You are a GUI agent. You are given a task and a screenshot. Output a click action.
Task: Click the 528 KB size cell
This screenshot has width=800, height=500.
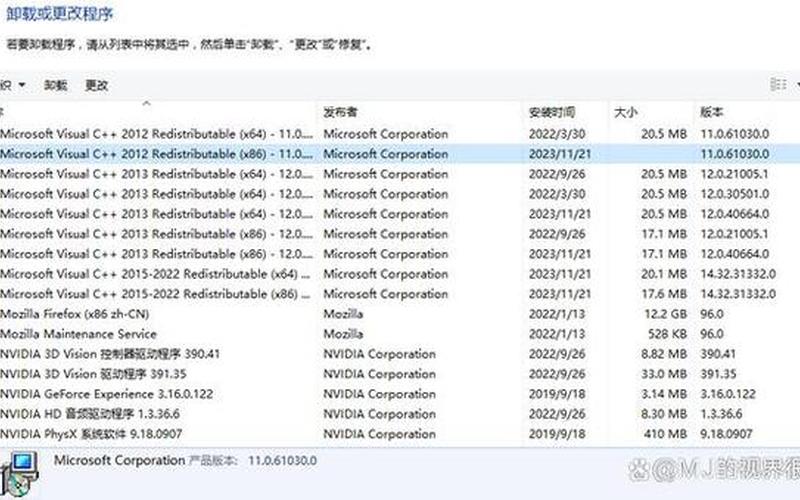(x=667, y=334)
